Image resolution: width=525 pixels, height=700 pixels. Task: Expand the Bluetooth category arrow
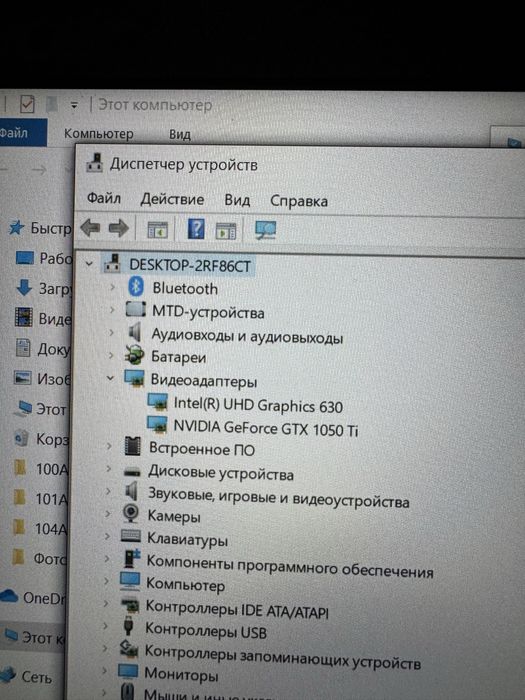[112, 287]
